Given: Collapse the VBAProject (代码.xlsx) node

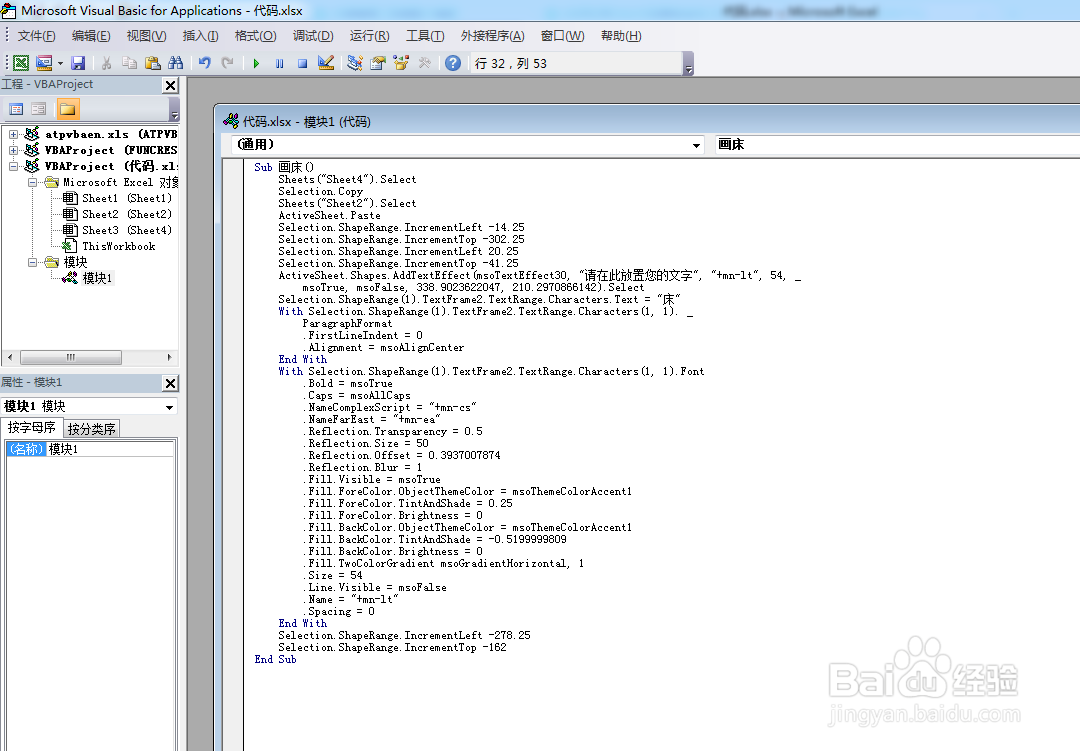Looking at the screenshot, I should pos(13,166).
